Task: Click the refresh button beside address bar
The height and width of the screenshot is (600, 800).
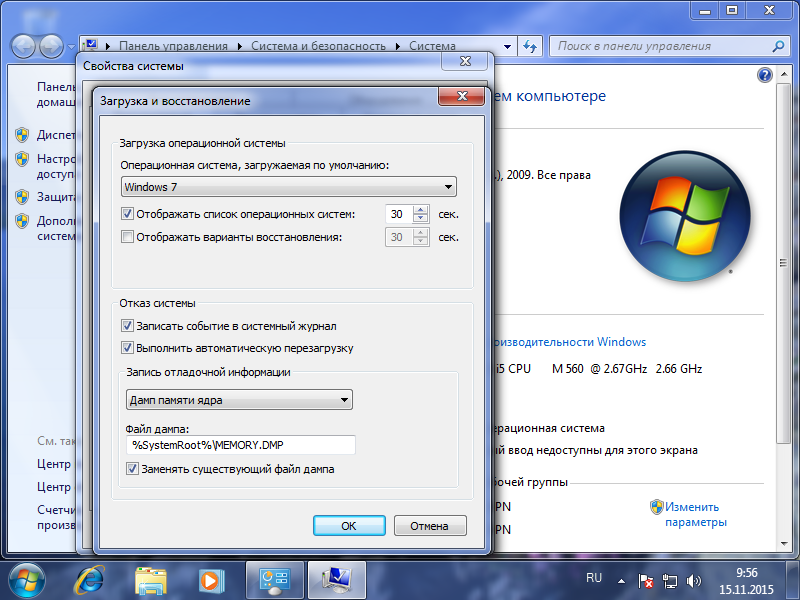Action: click(x=531, y=46)
